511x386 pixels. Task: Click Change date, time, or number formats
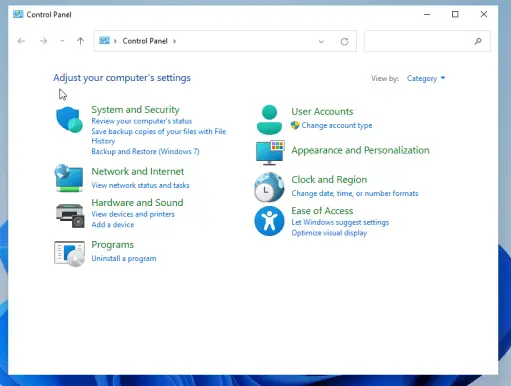(355, 193)
